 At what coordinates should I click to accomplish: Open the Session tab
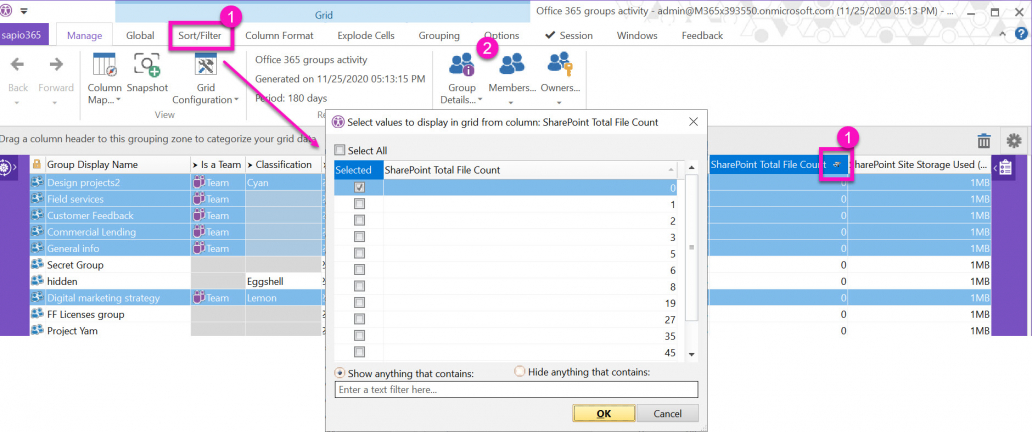[569, 36]
